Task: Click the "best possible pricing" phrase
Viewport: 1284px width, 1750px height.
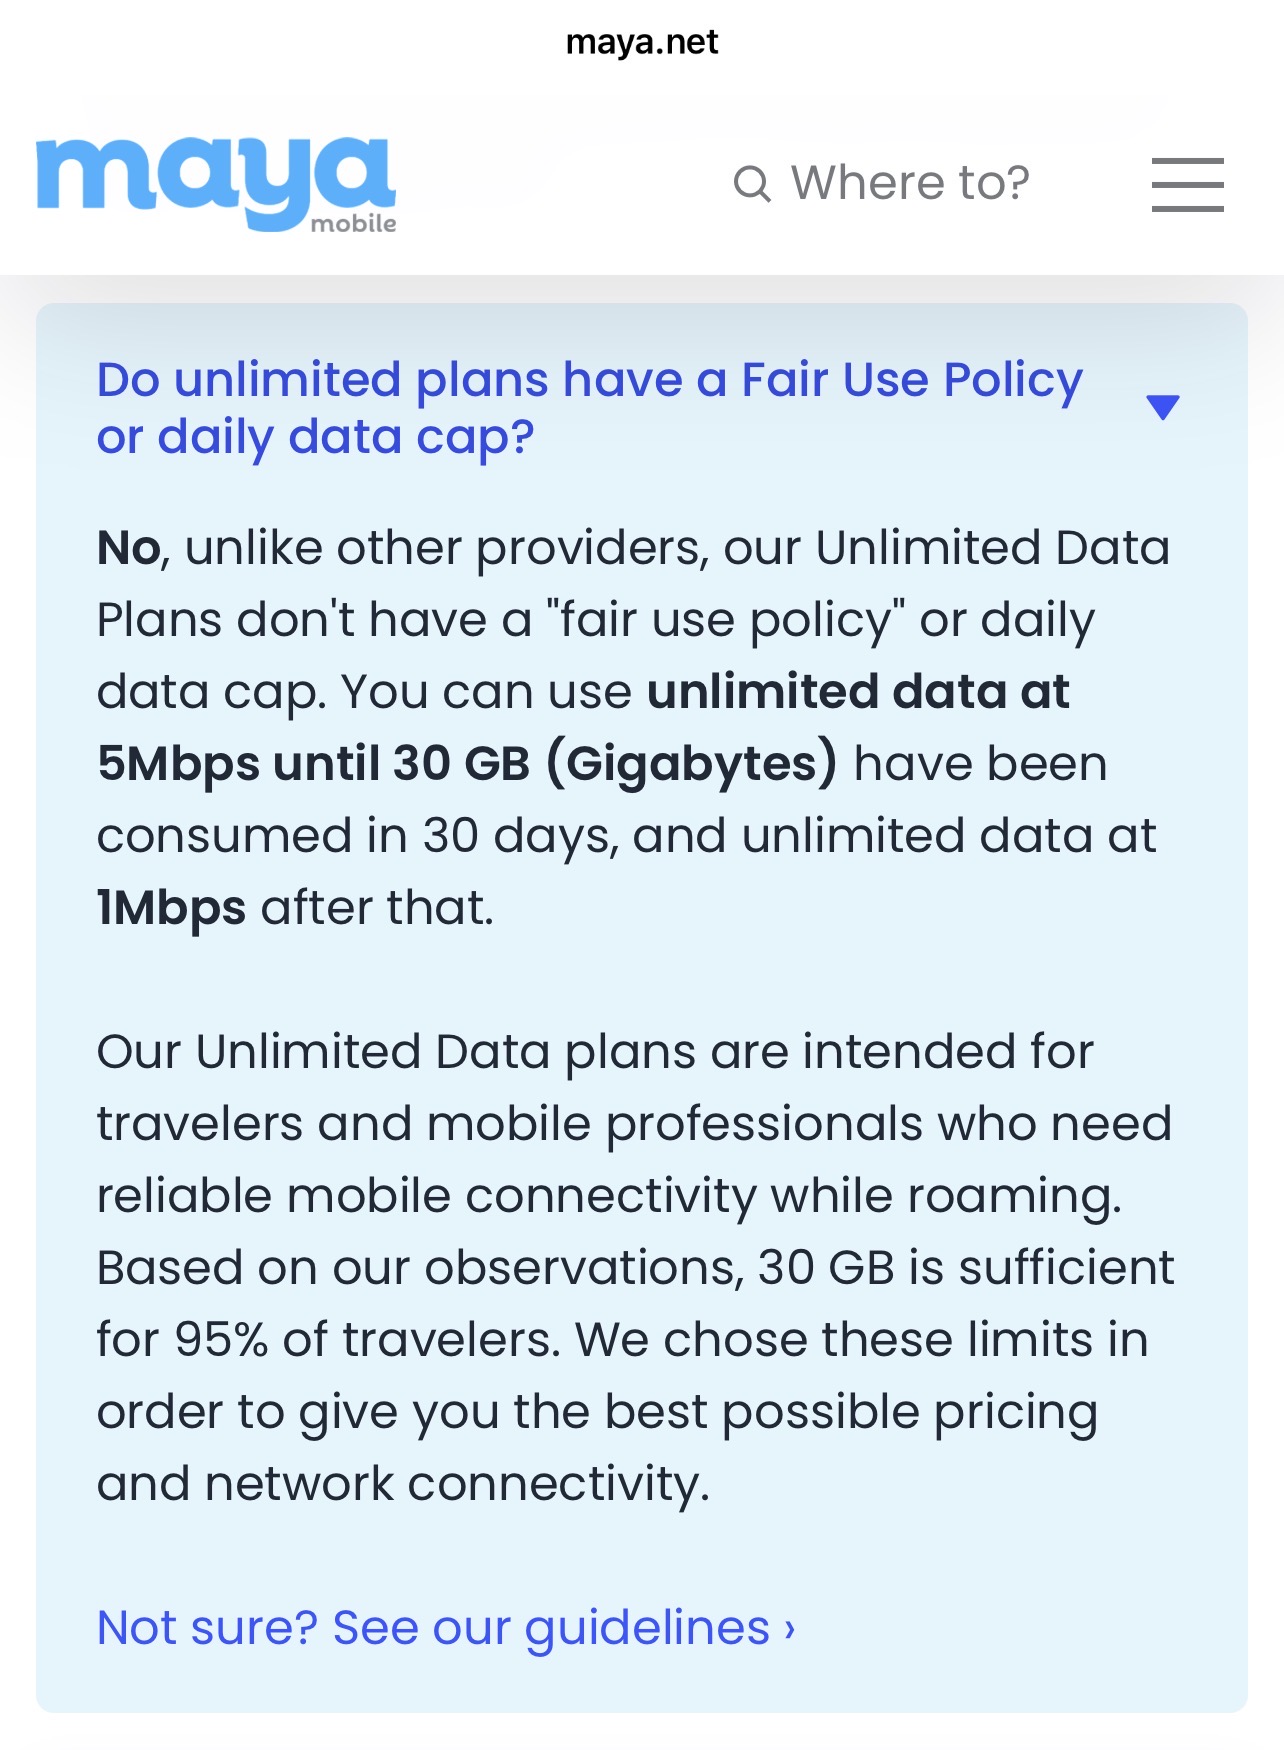Action: click(850, 1411)
